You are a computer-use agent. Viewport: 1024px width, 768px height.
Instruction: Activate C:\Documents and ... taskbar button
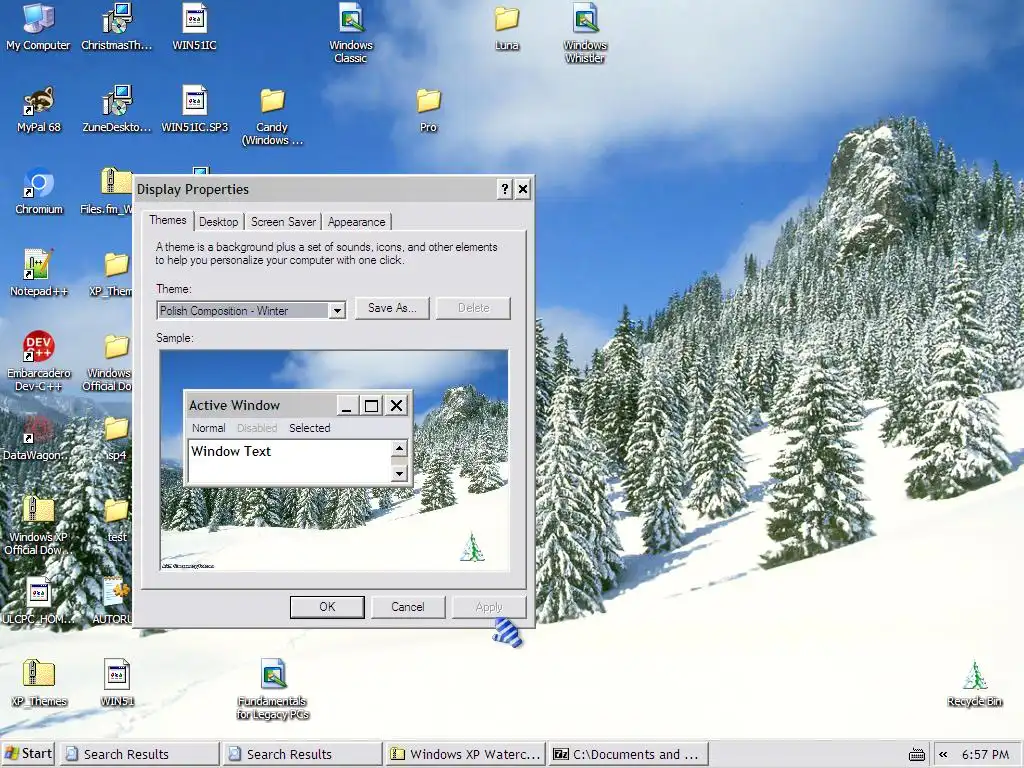(629, 754)
